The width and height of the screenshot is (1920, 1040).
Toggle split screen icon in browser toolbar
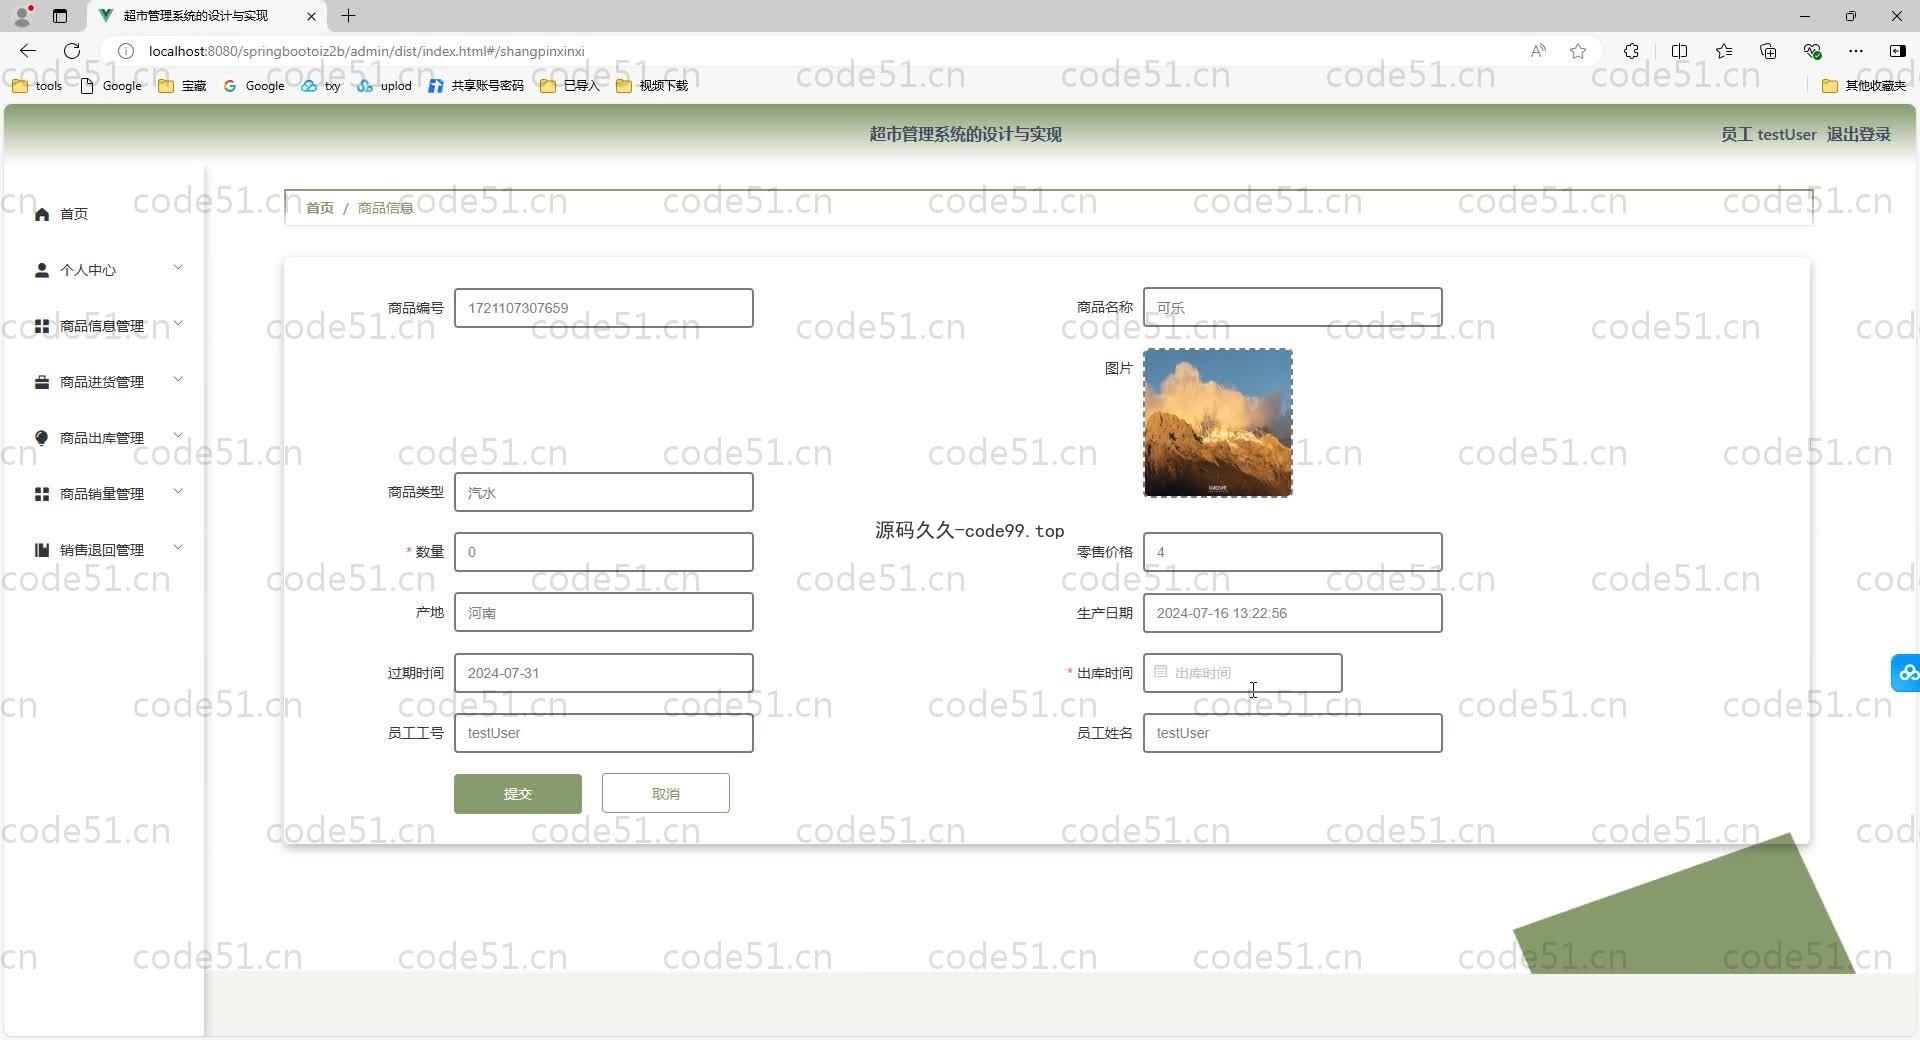pos(1679,51)
